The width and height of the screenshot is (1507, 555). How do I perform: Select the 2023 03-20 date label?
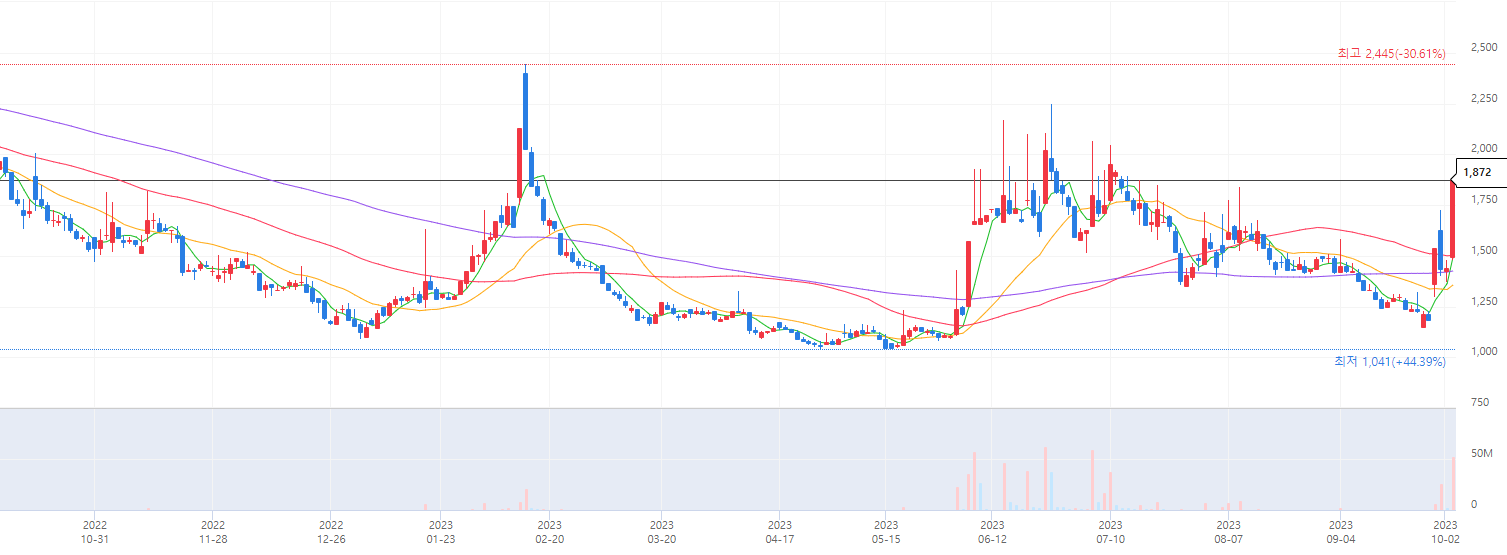[x=661, y=531]
